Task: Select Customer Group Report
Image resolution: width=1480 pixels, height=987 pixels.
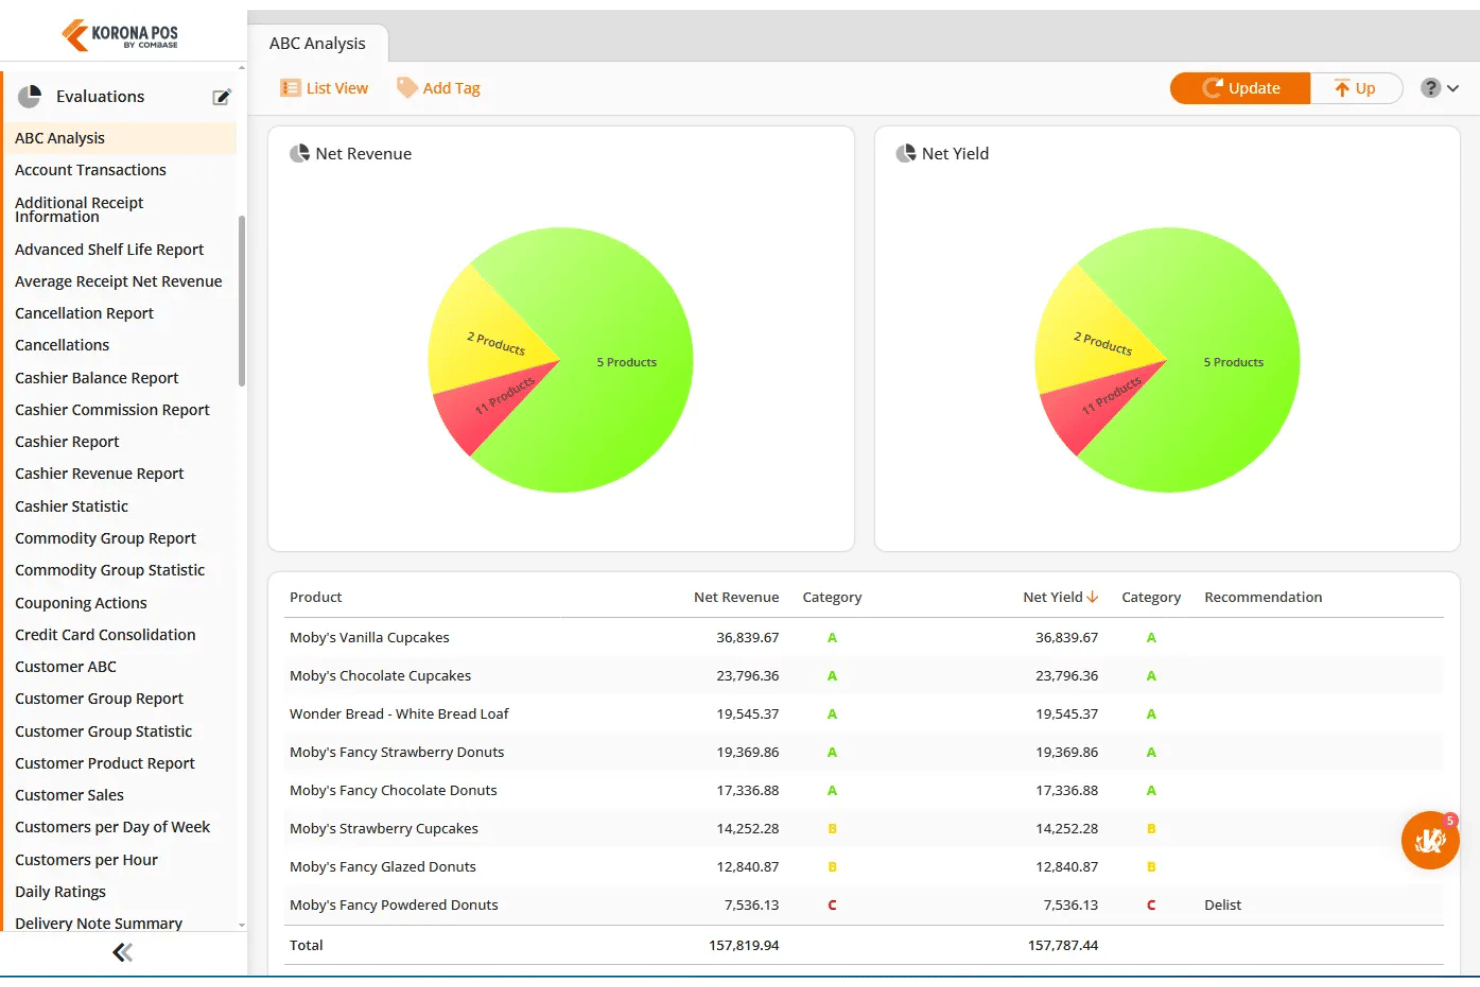Action: click(x=99, y=698)
